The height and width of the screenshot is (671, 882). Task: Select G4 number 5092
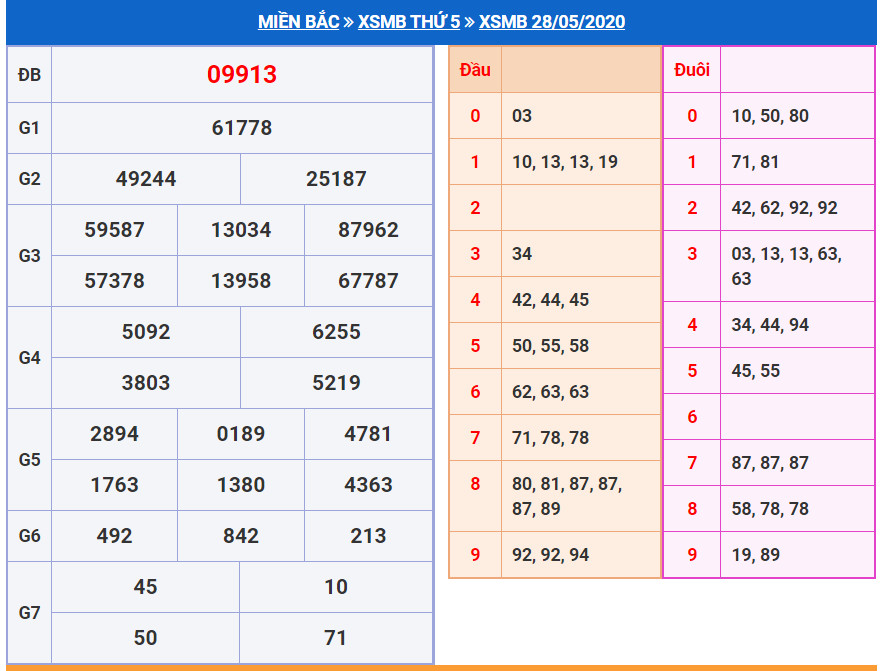pos(146,332)
